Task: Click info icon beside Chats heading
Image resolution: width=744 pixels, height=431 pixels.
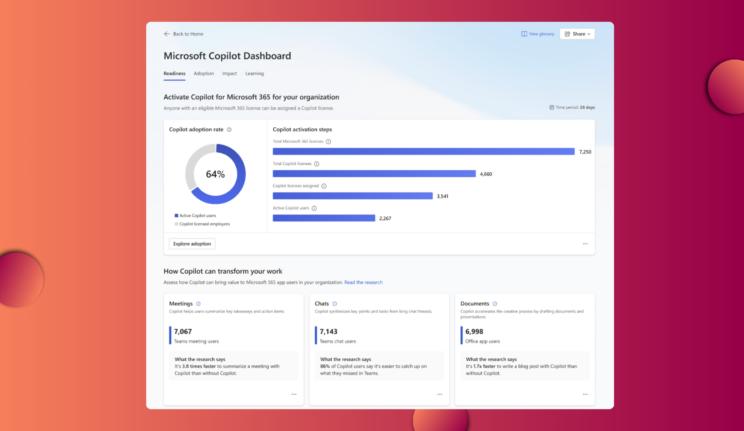Action: tap(335, 304)
